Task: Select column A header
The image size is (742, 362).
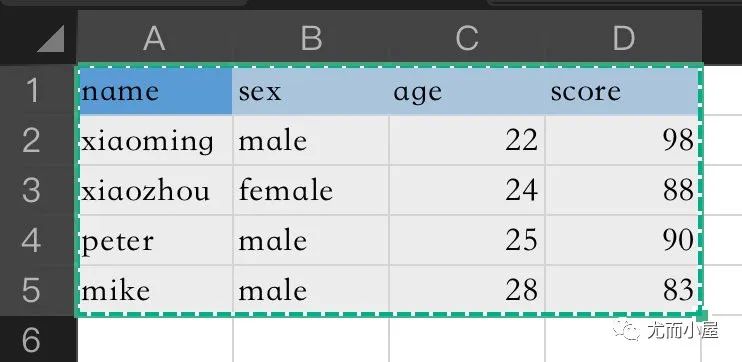Action: (155, 38)
